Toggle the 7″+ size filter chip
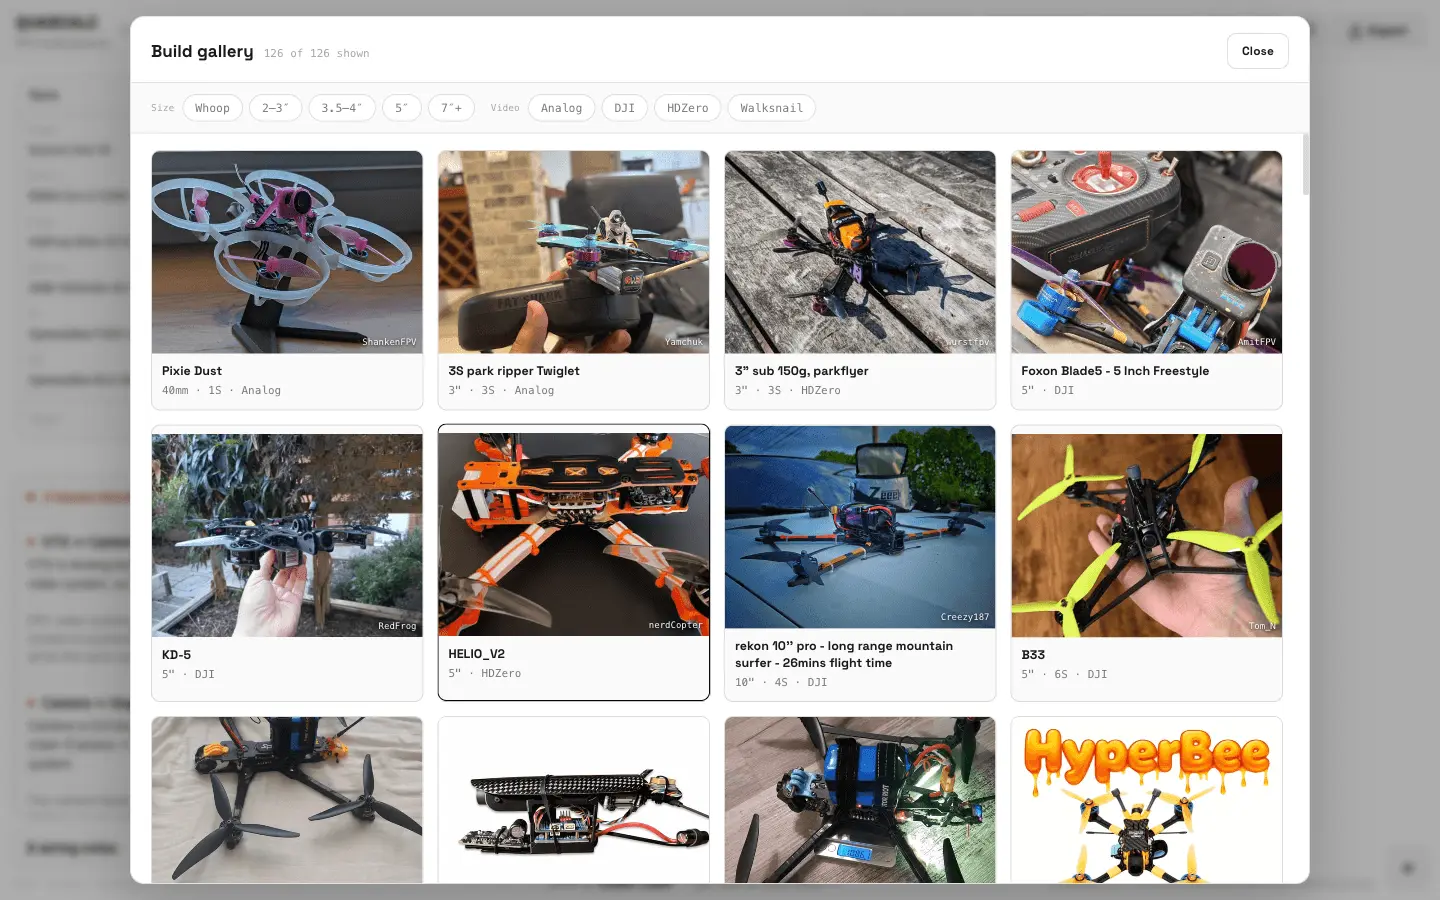 click(451, 108)
